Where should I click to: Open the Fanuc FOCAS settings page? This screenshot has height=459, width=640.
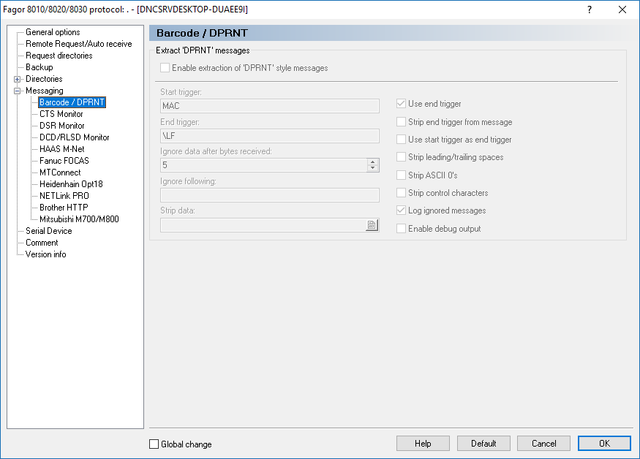click(x=64, y=161)
